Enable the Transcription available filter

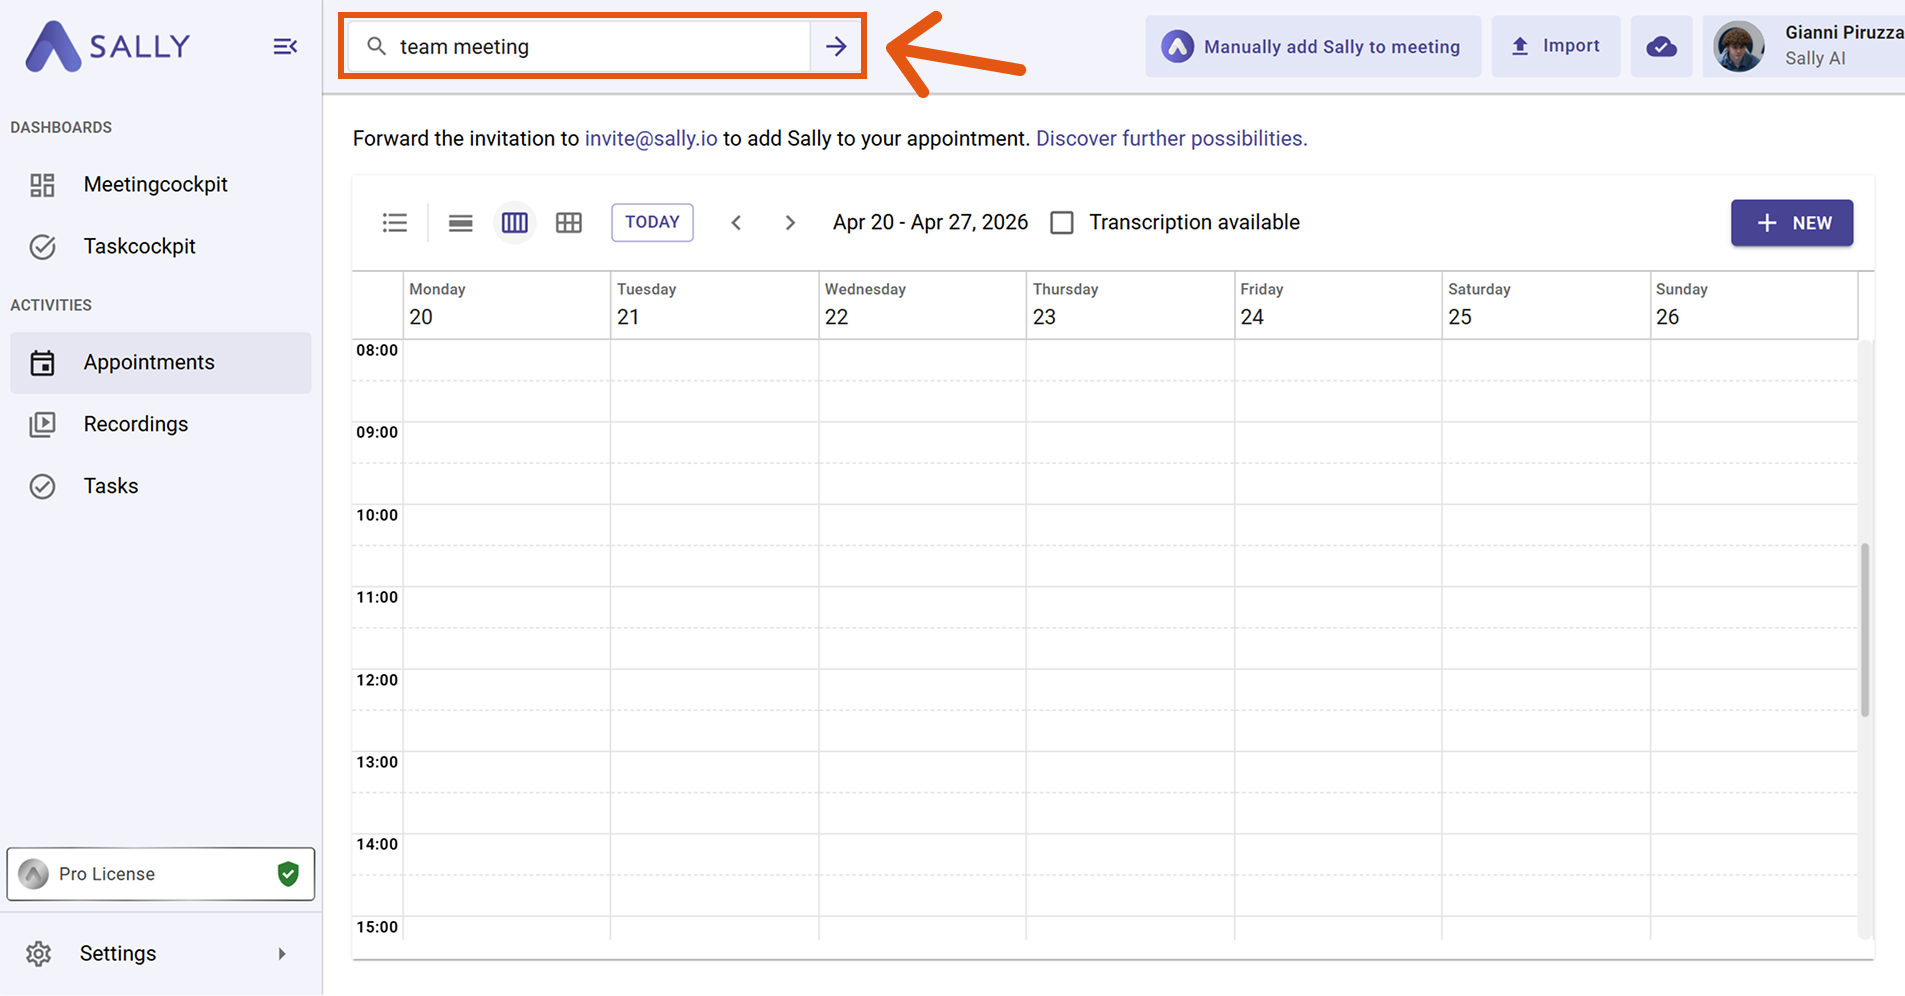click(1061, 222)
